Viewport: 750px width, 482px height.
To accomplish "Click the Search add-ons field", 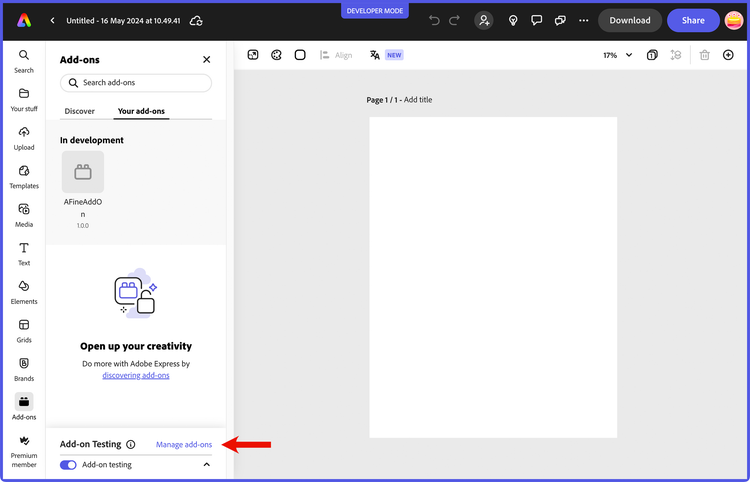I will pos(136,83).
